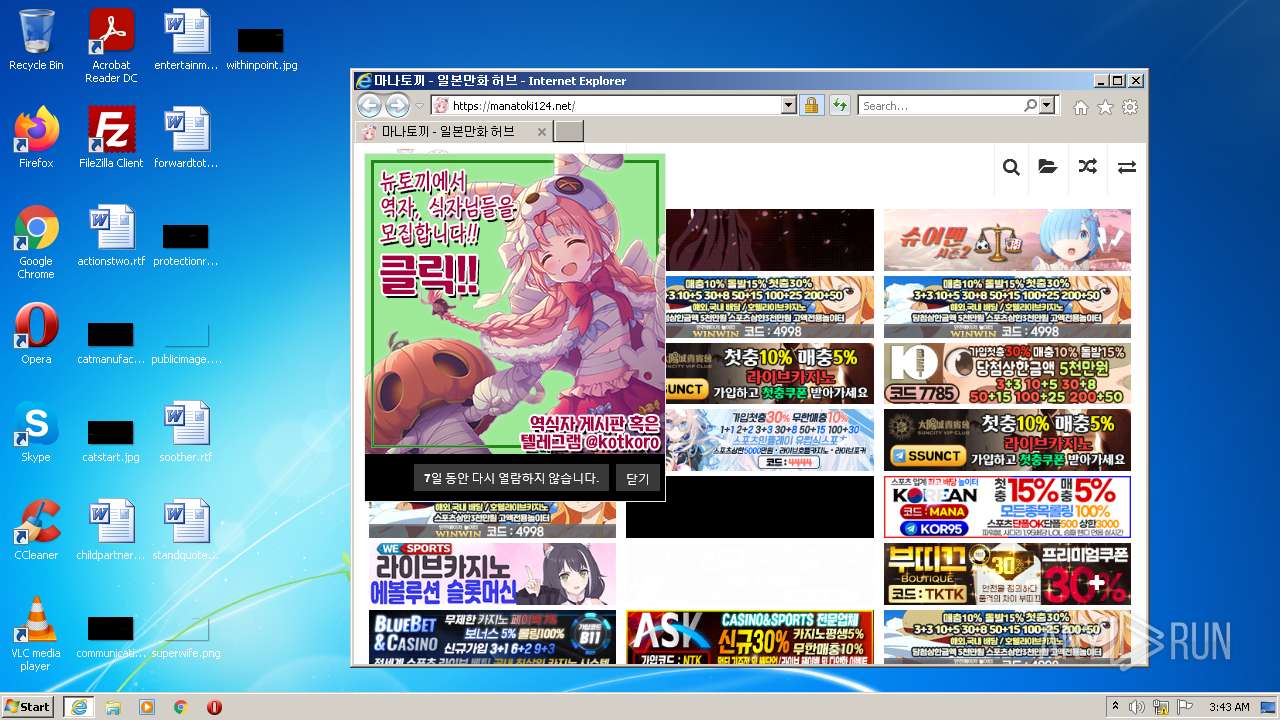Click the action center flag tray icon
Image resolution: width=1280 pixels, height=720 pixels.
(1185, 707)
